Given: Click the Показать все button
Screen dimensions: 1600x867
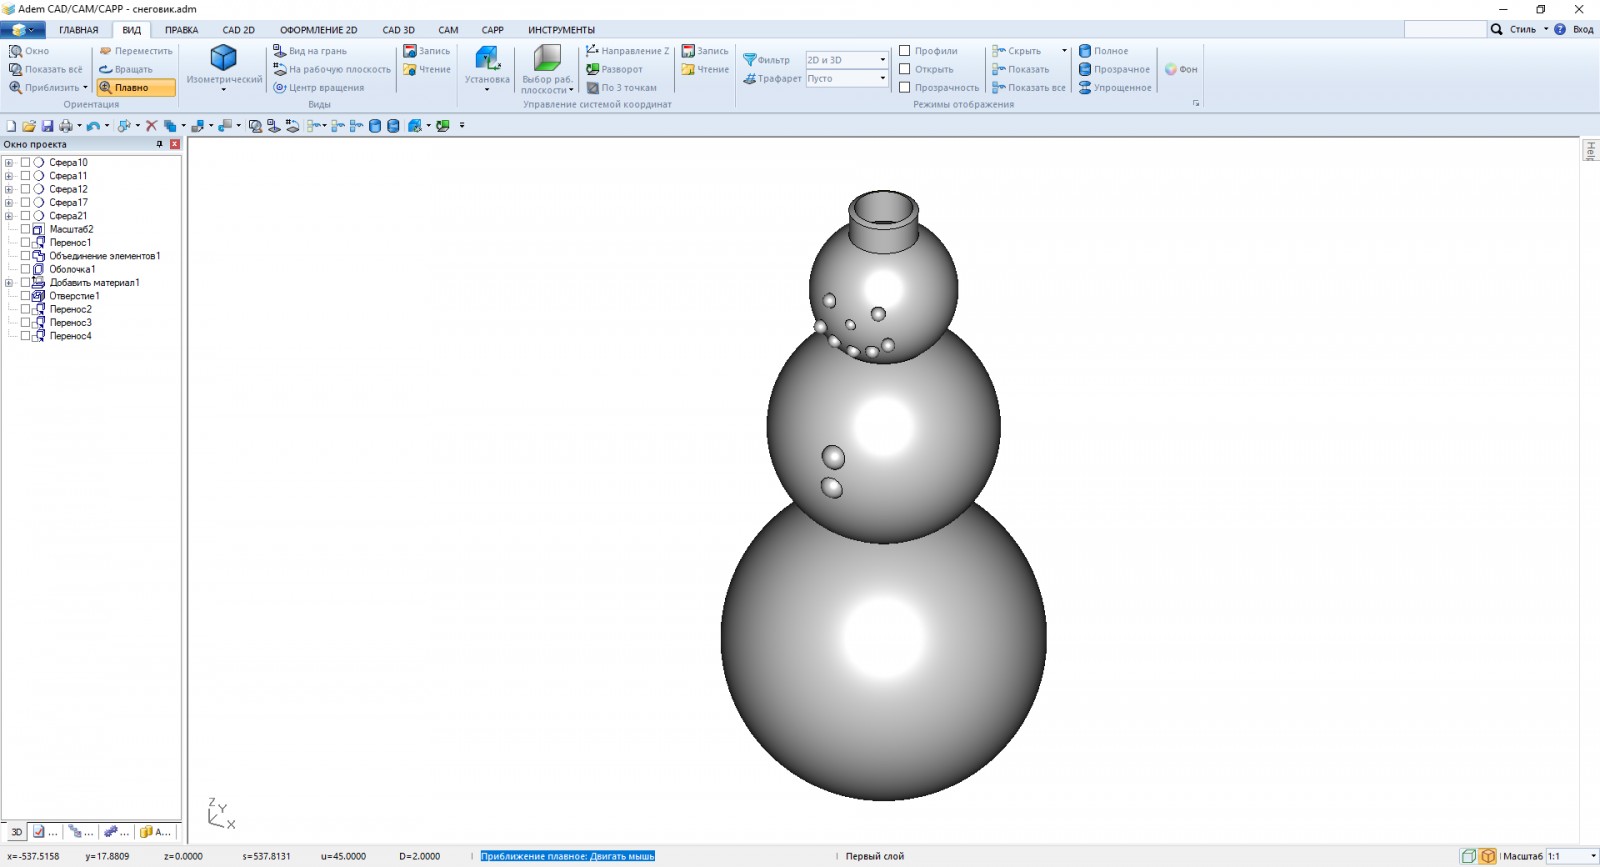Looking at the screenshot, I should point(1029,88).
